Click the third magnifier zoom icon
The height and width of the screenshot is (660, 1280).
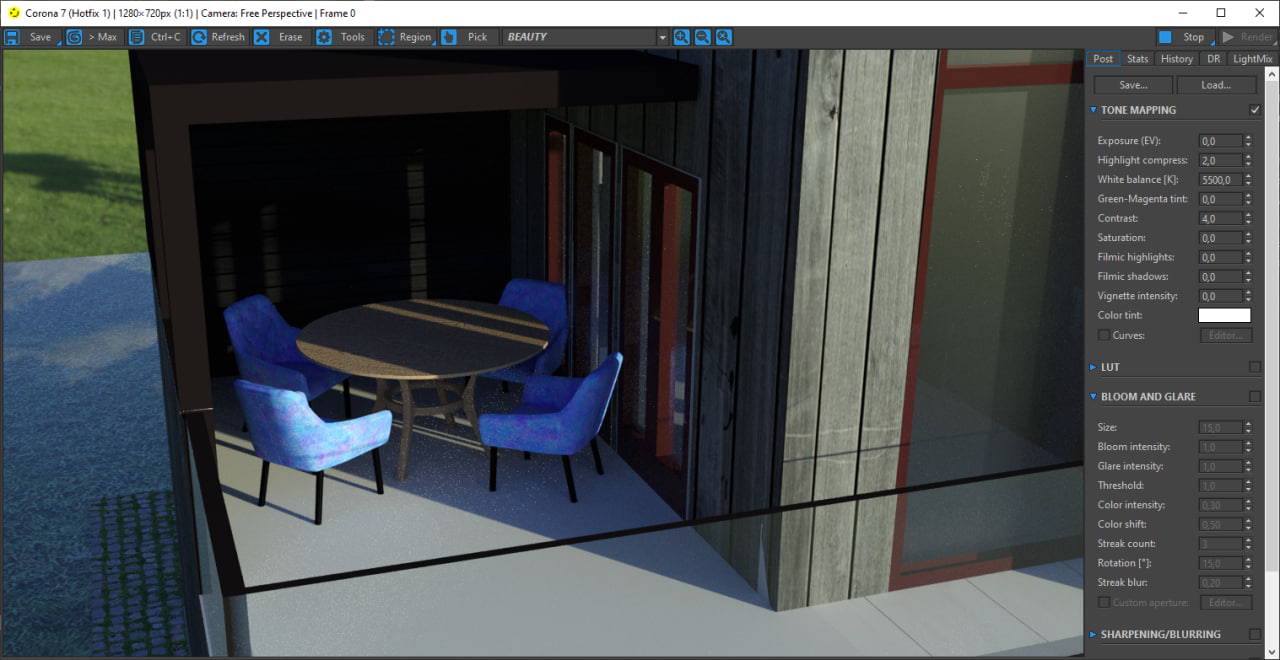(724, 37)
